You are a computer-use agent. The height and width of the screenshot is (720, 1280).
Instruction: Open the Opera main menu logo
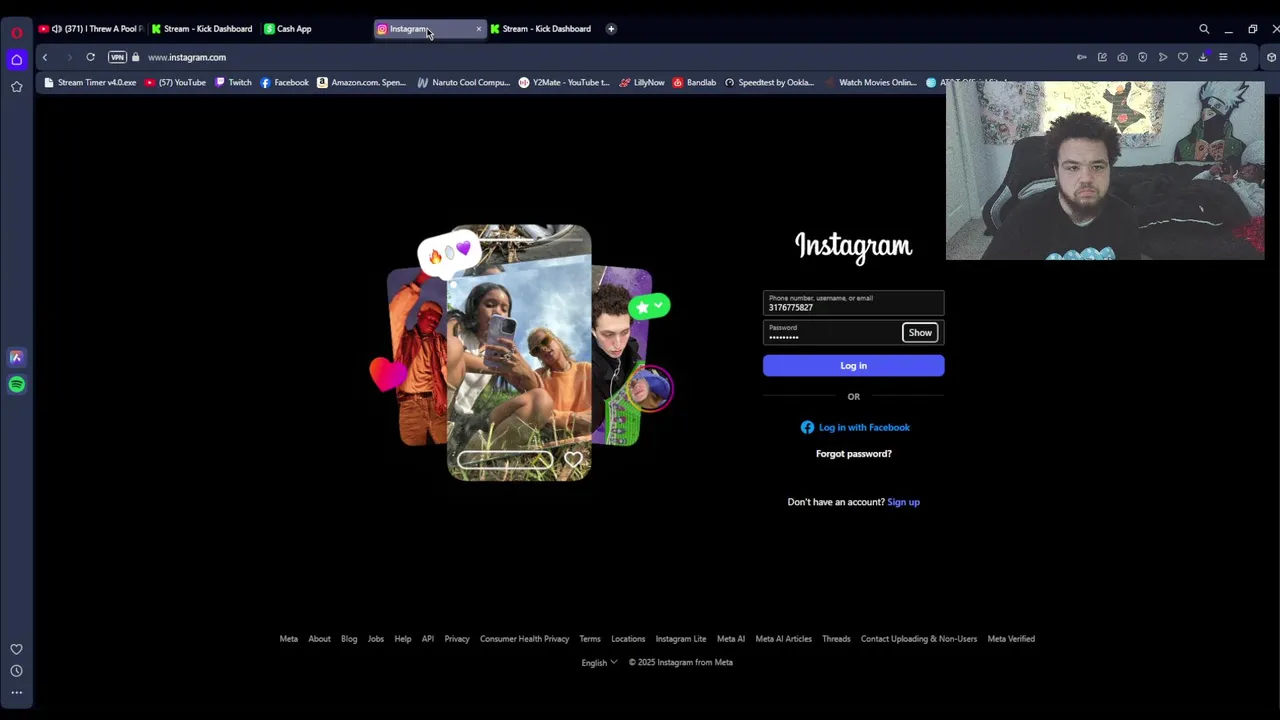[x=16, y=32]
